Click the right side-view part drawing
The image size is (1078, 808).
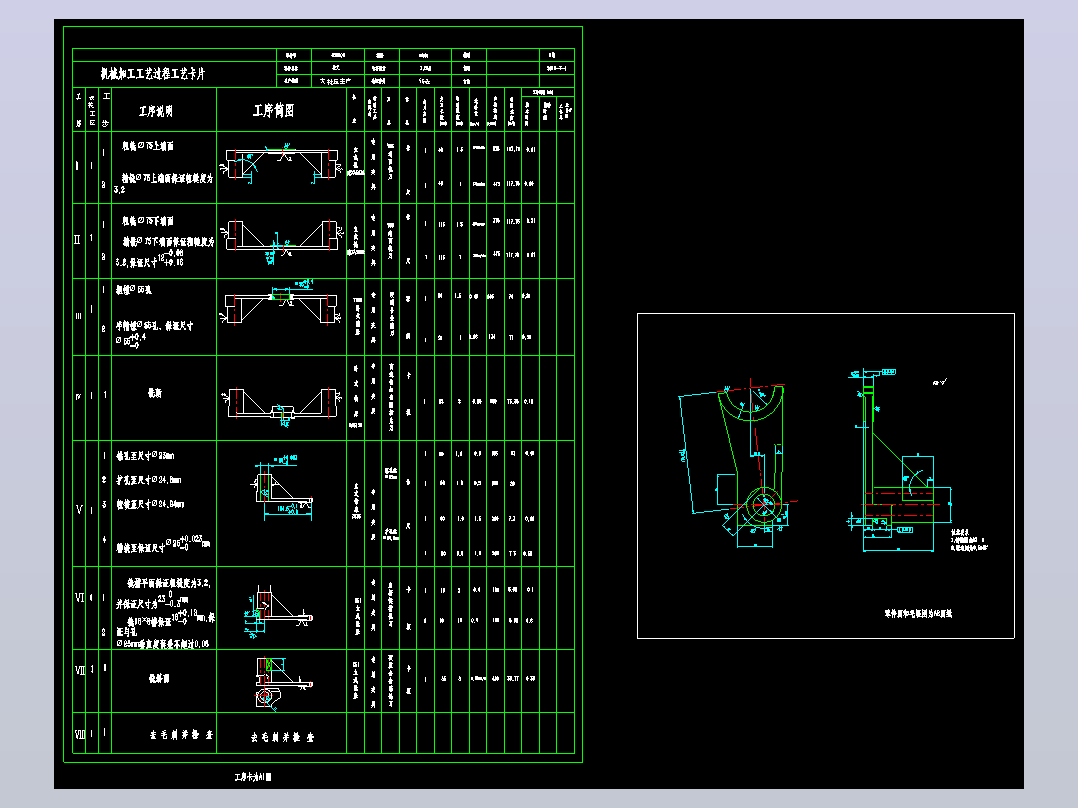pyautogui.click(x=899, y=459)
